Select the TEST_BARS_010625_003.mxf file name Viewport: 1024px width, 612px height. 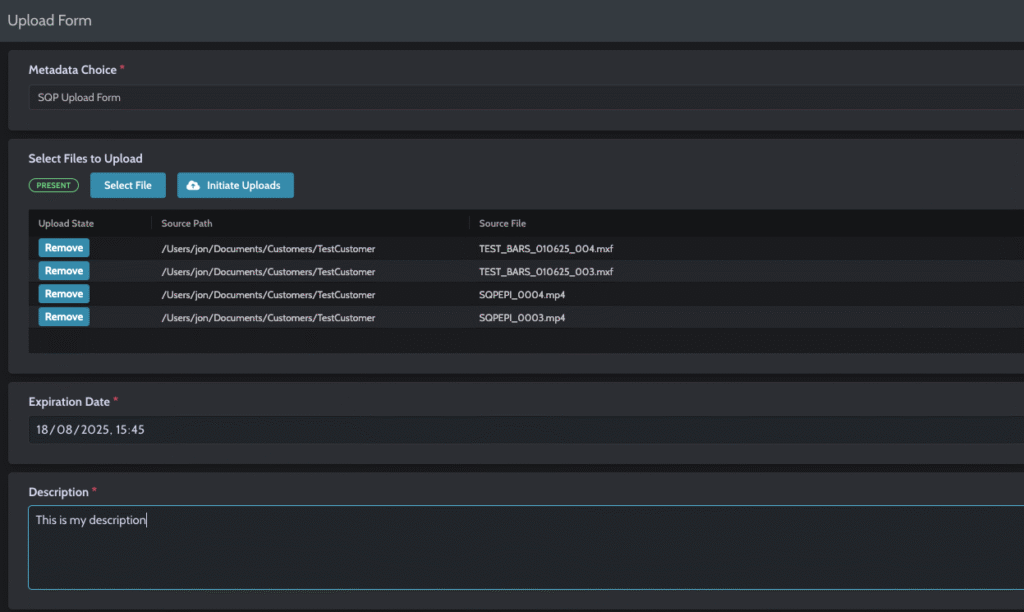(546, 272)
